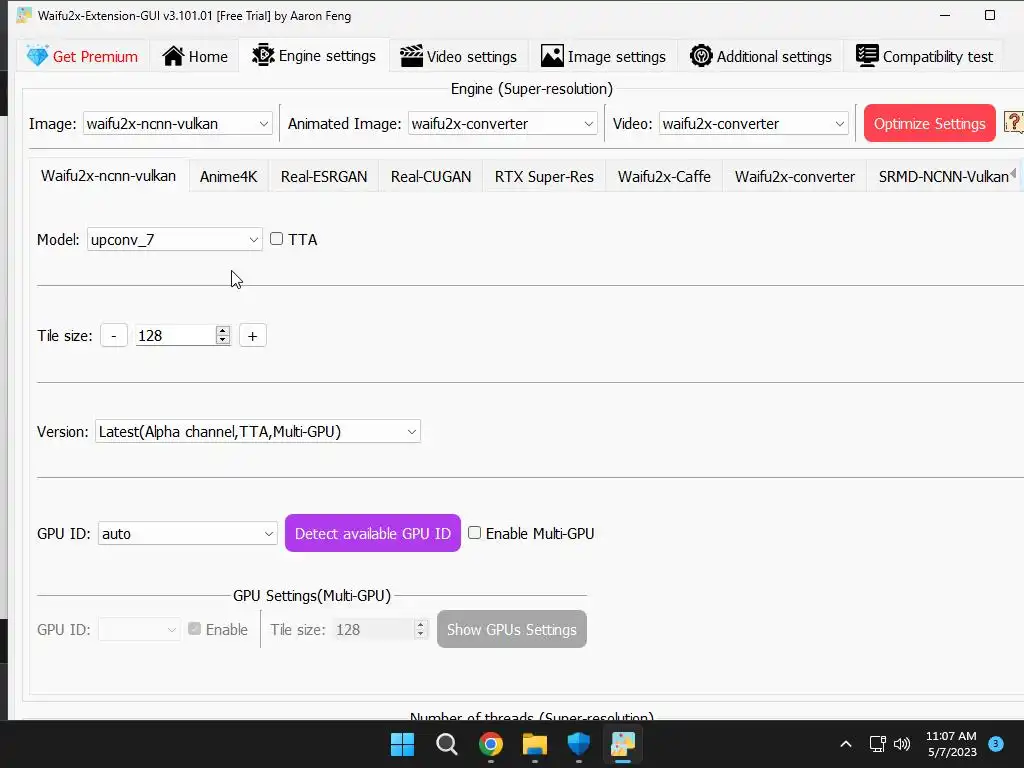Expand the Video engine dropdown
The image size is (1024, 768).
click(754, 123)
